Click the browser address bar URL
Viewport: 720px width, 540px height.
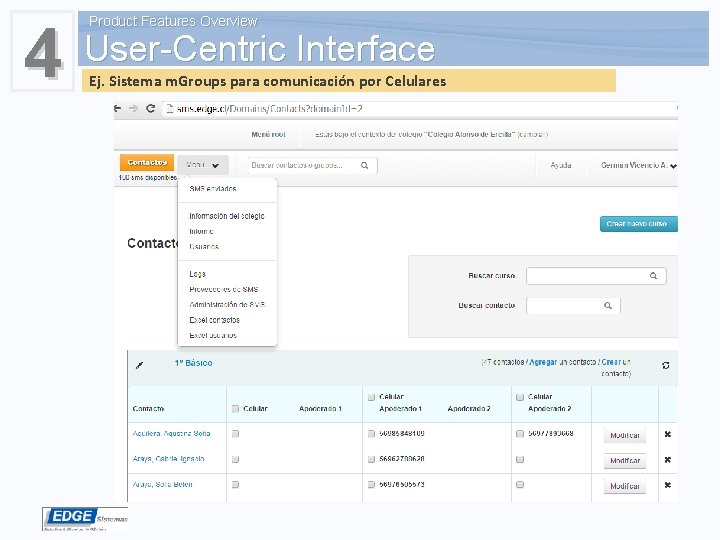(270, 109)
